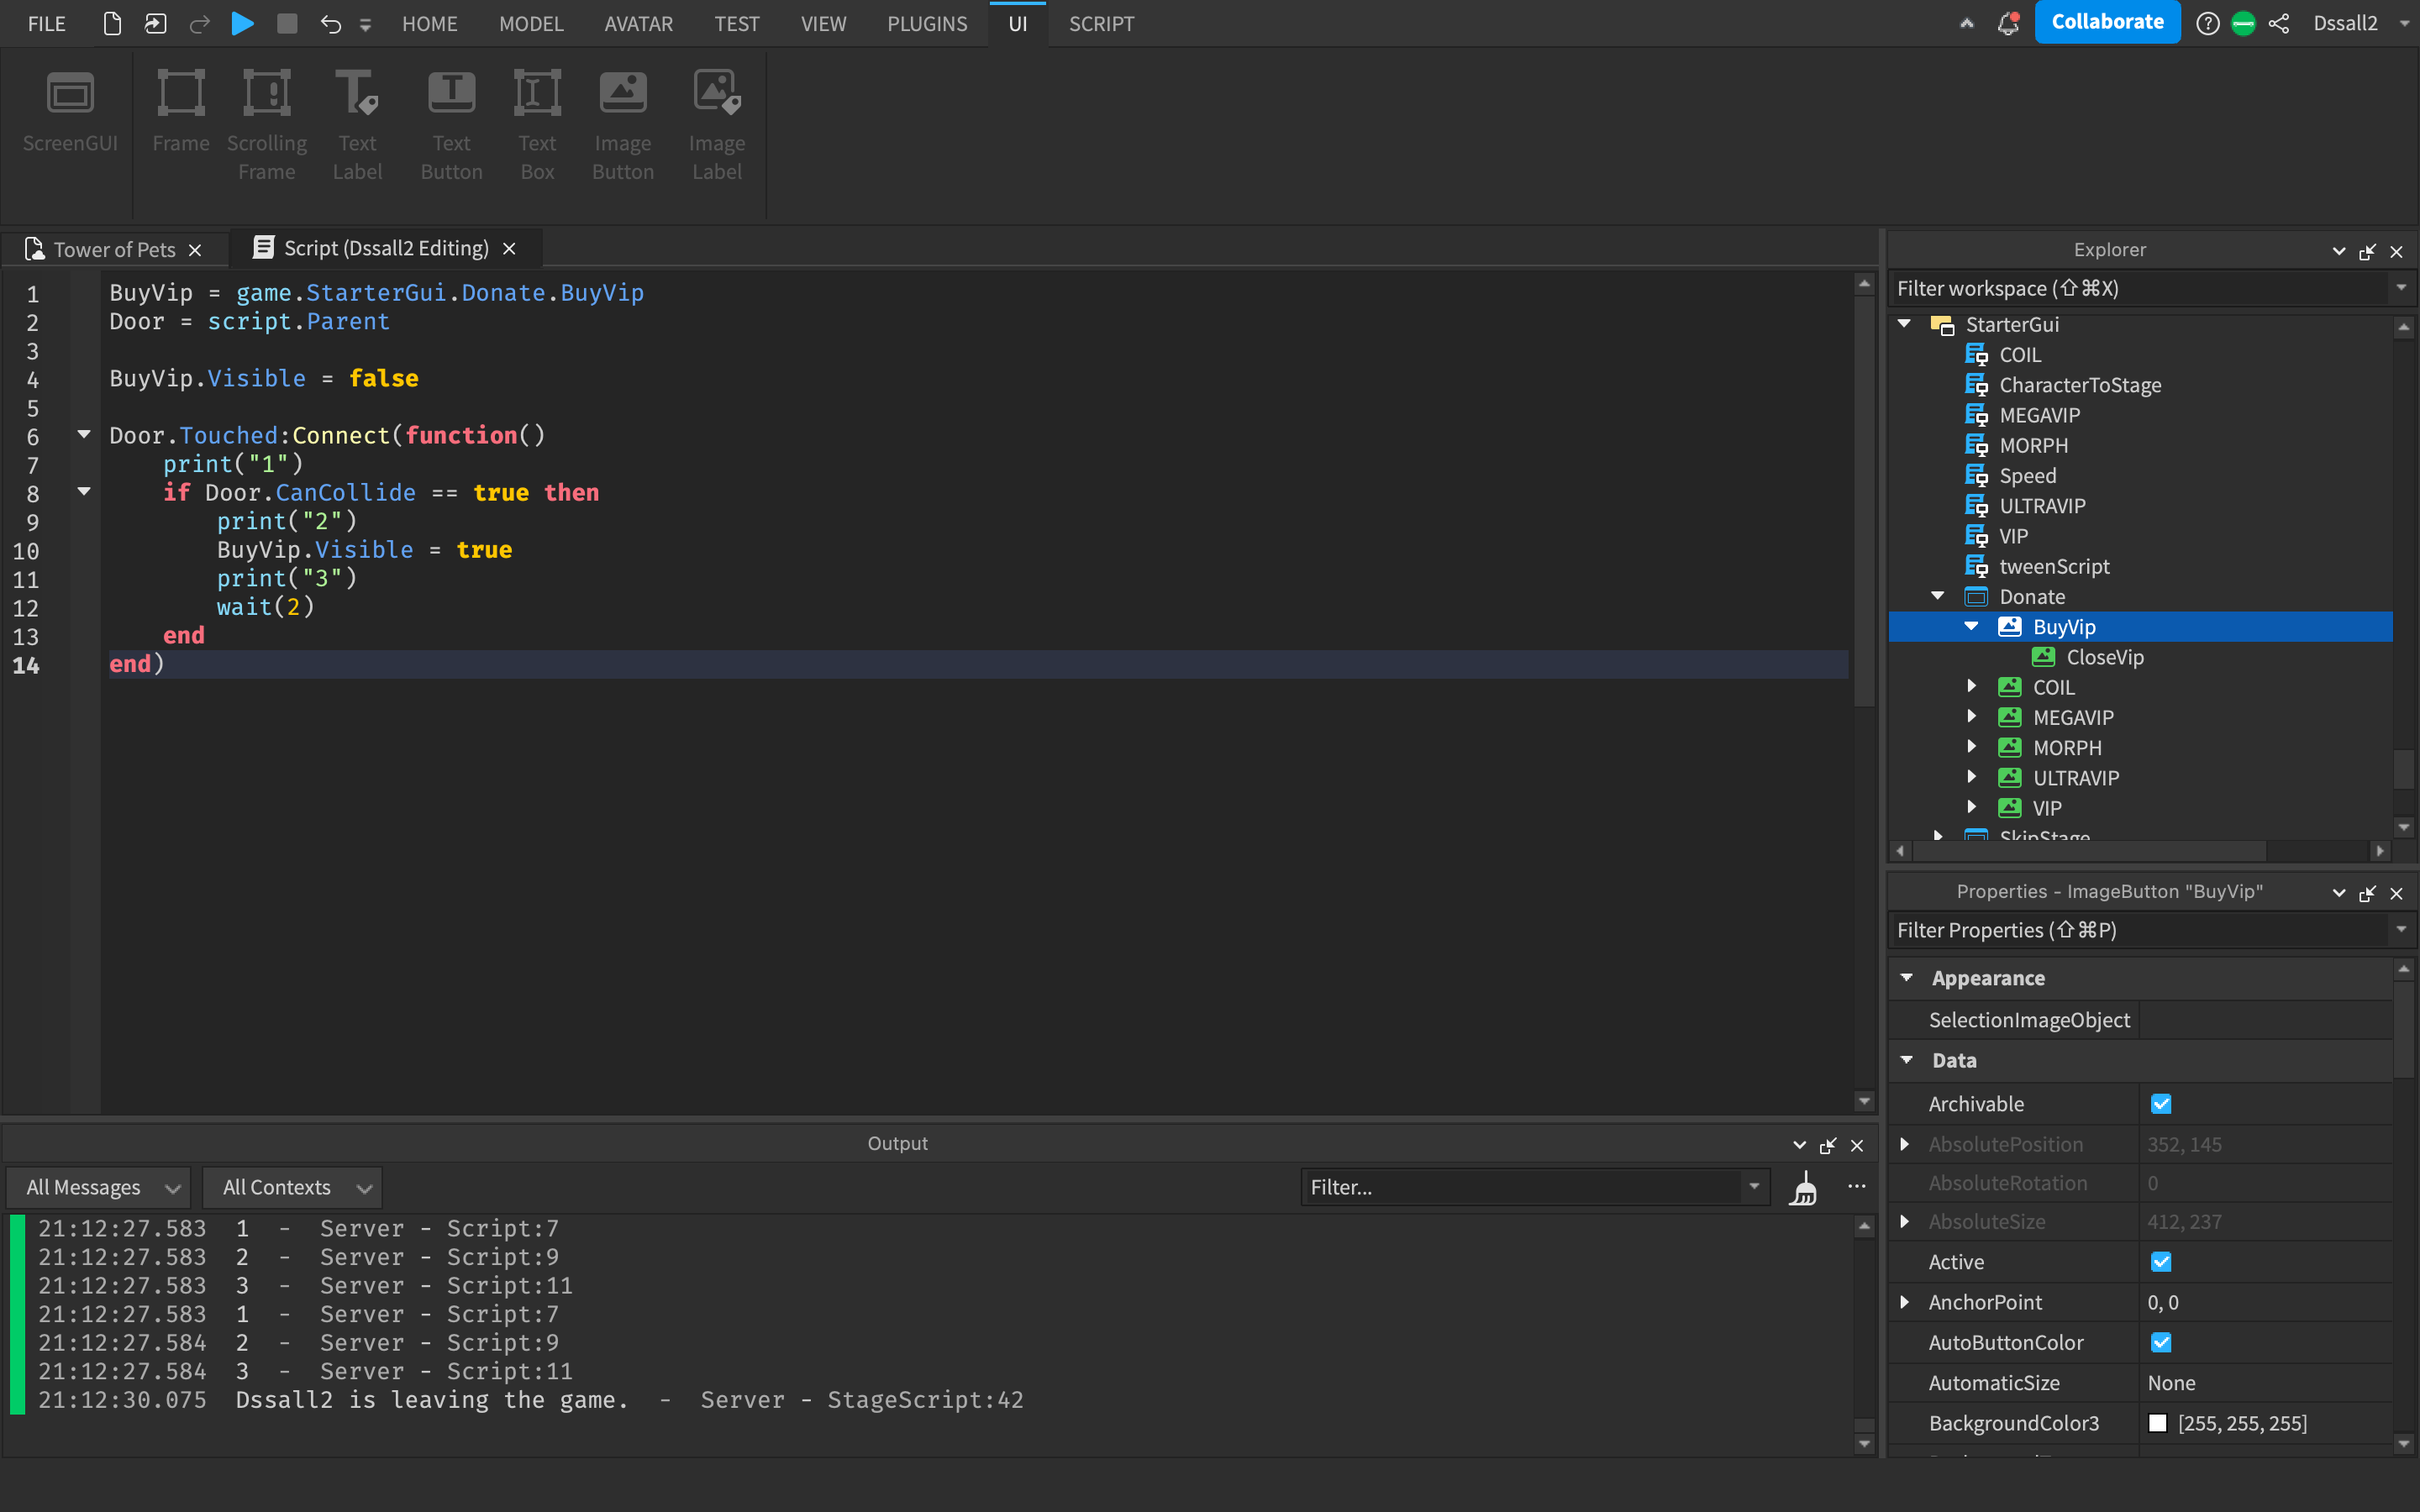
Task: Toggle the AutoButtonColor checkbox
Action: click(2160, 1342)
